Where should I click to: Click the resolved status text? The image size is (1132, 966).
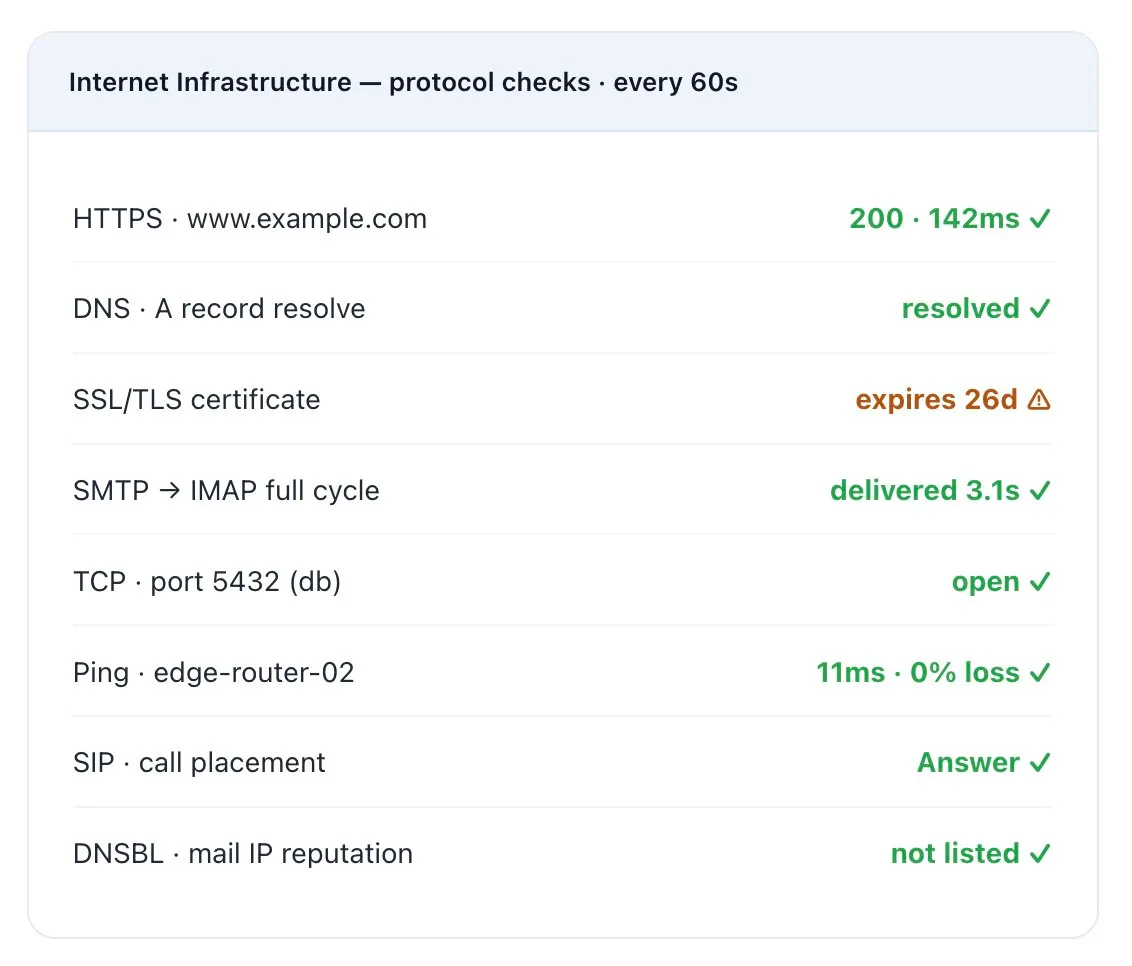(x=961, y=309)
